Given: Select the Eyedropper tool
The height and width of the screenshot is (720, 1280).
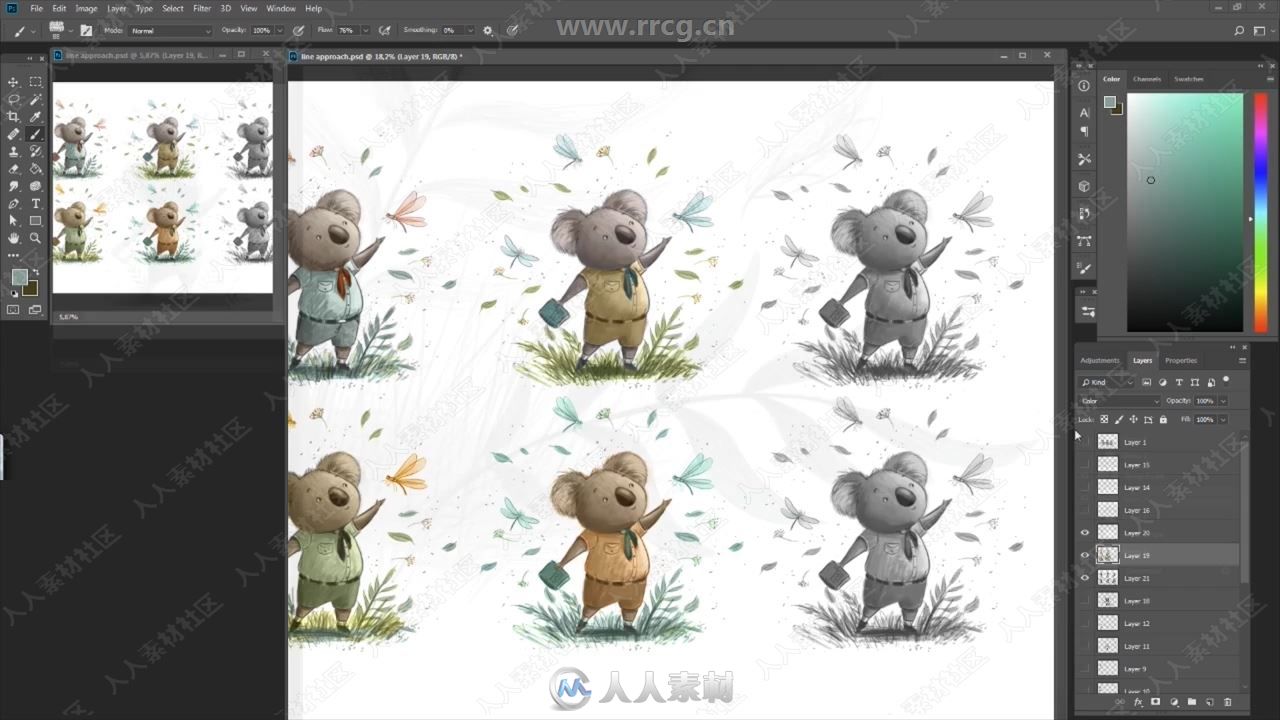Looking at the screenshot, I should (35, 117).
